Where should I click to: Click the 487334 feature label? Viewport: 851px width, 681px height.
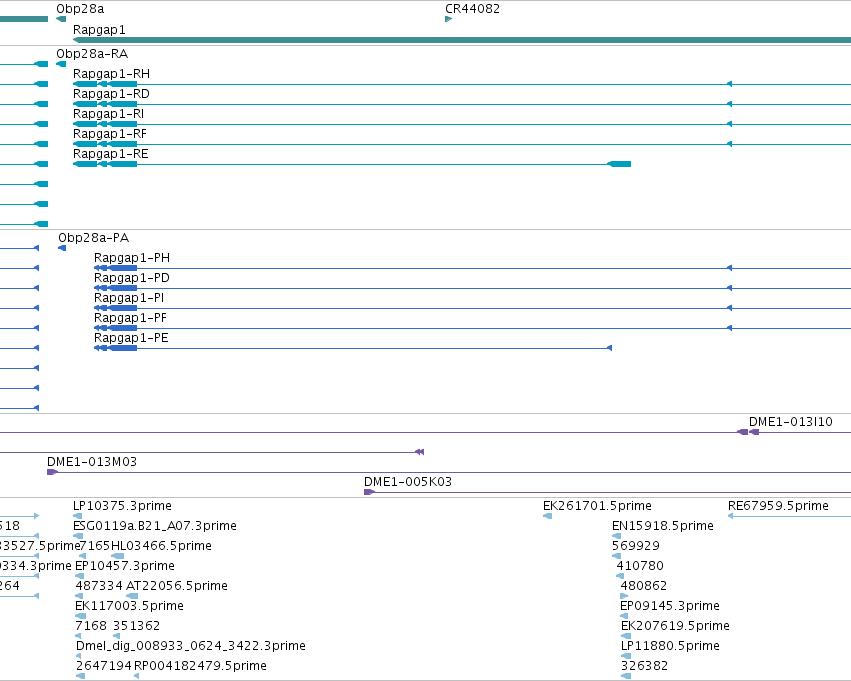(x=99, y=586)
